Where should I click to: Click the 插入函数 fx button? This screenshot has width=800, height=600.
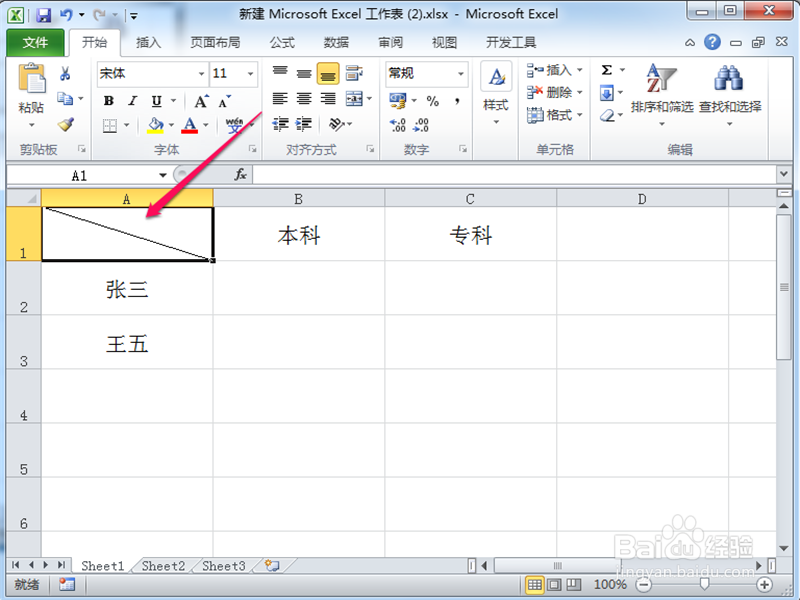tap(238, 173)
